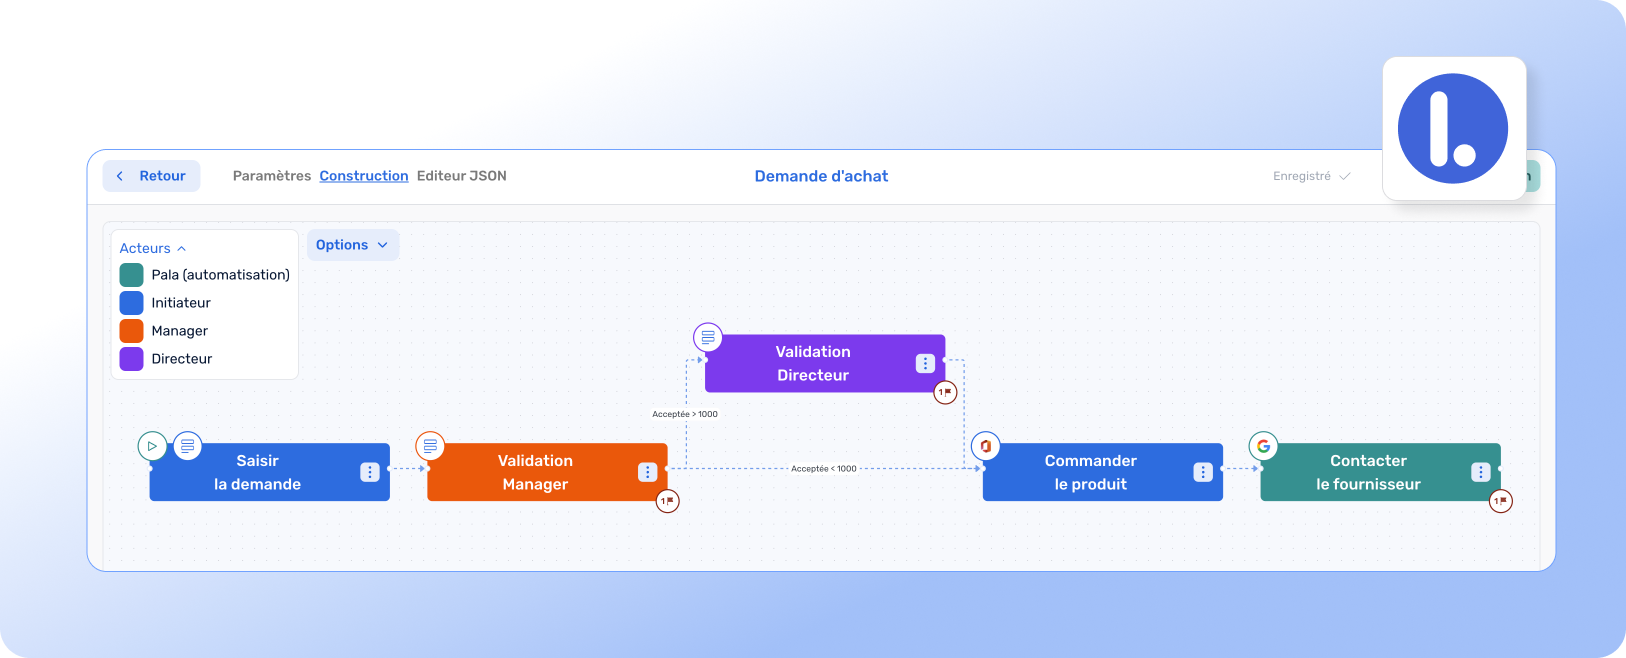Image resolution: width=1626 pixels, height=658 pixels.
Task: Go back with the Retour button
Action: click(x=151, y=176)
